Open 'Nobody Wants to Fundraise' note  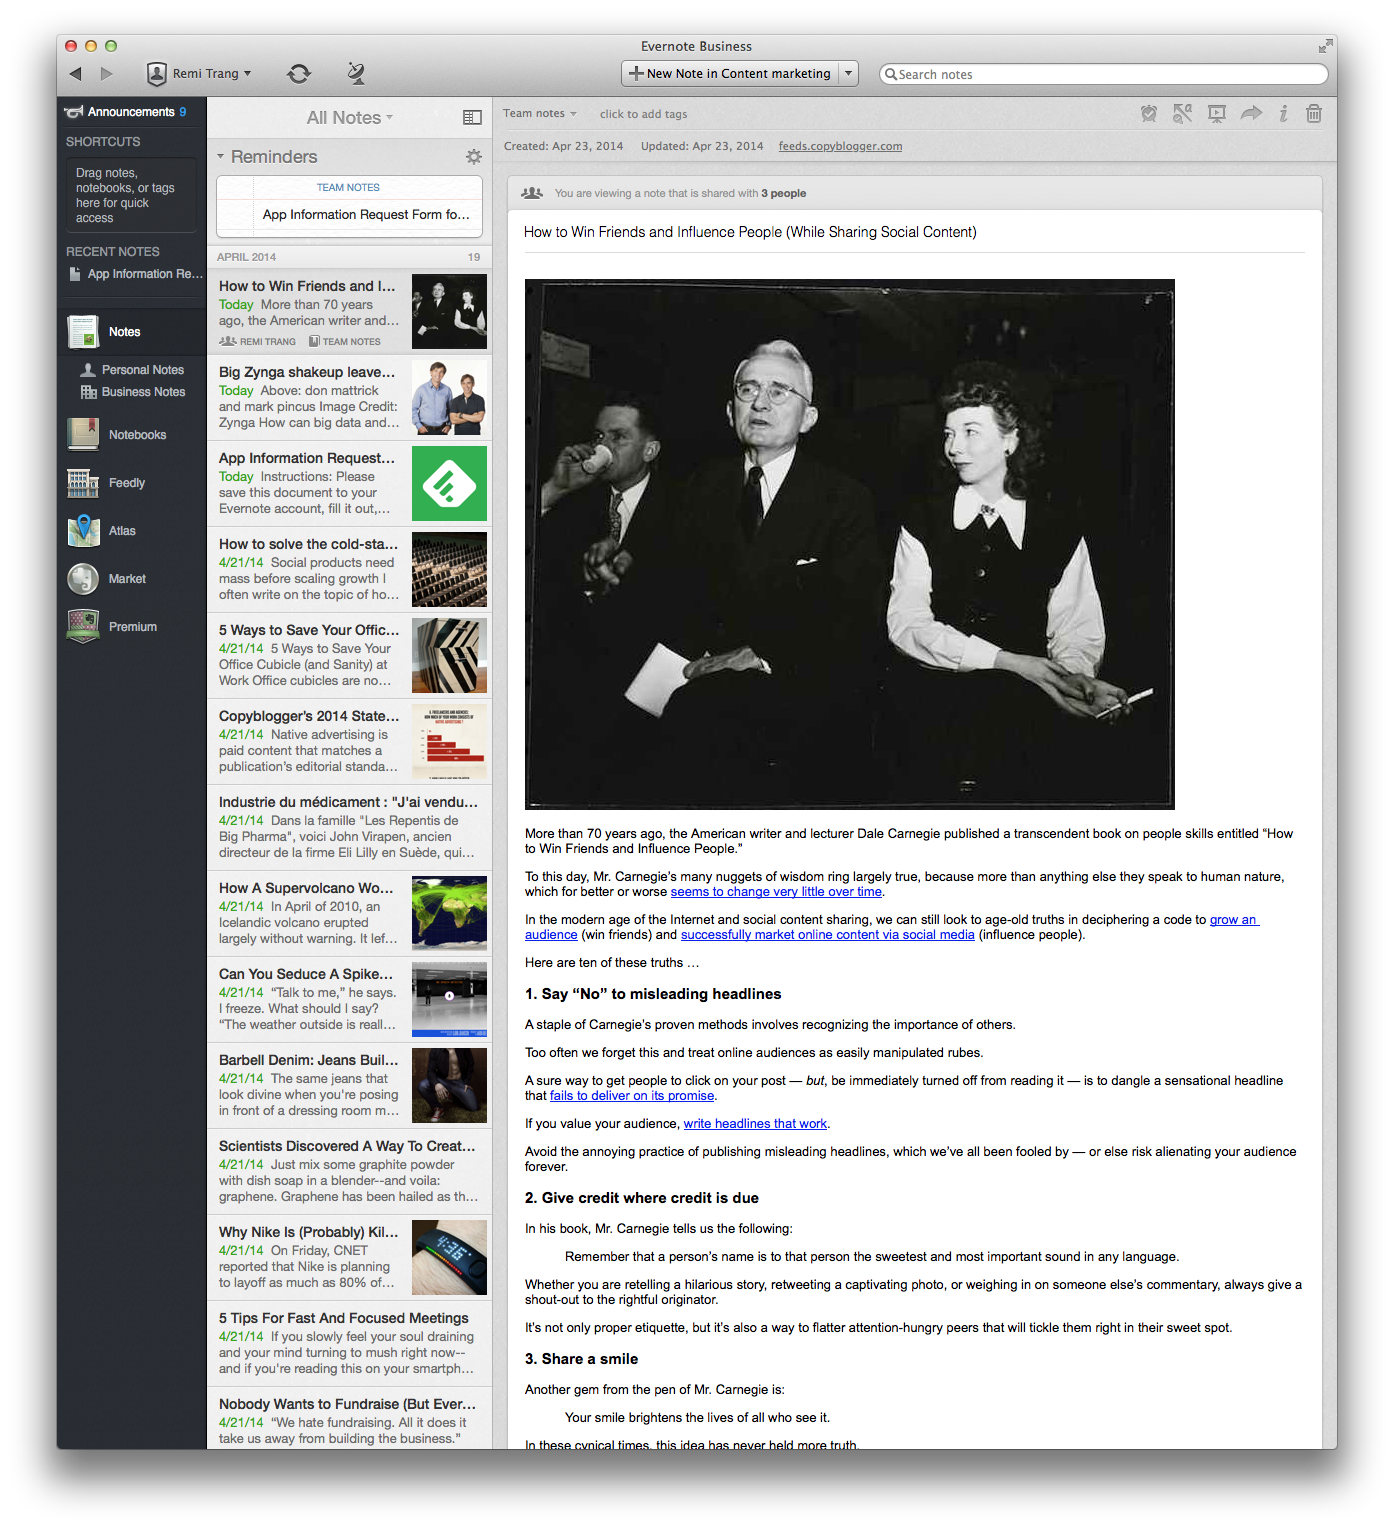[349, 1419]
